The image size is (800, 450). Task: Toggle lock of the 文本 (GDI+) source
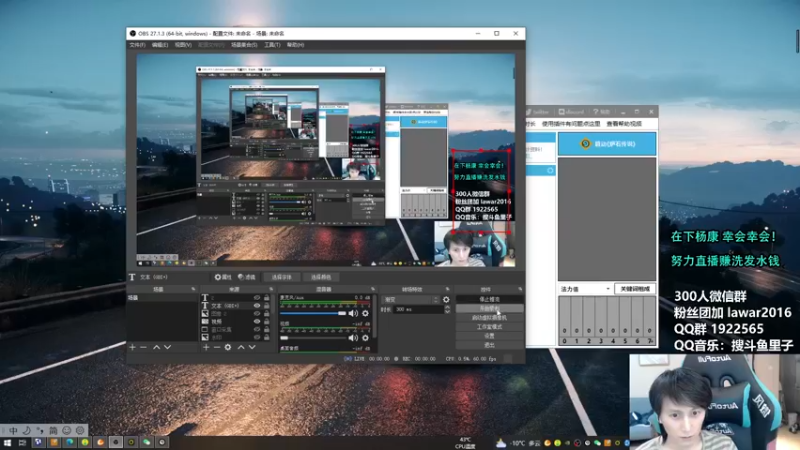(266, 306)
